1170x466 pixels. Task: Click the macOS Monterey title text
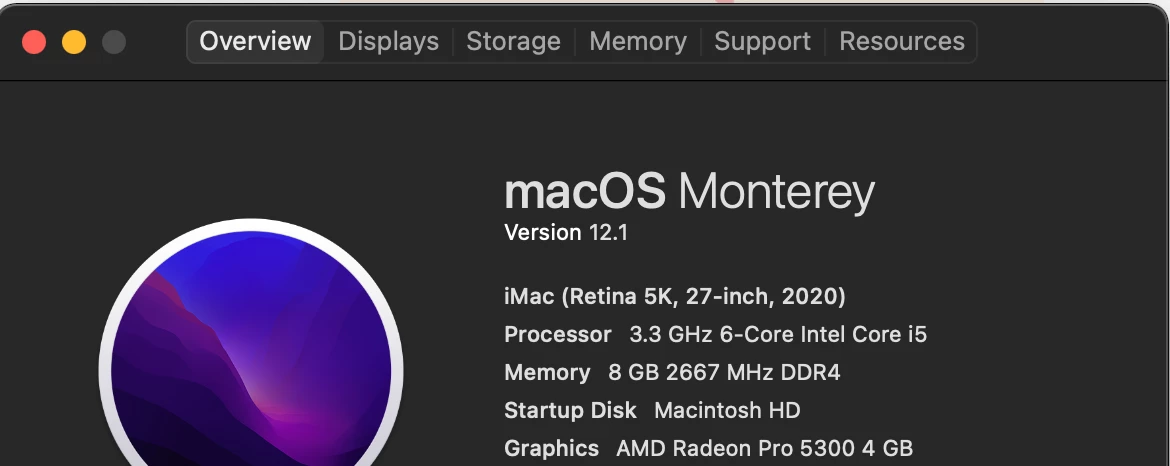tap(689, 191)
